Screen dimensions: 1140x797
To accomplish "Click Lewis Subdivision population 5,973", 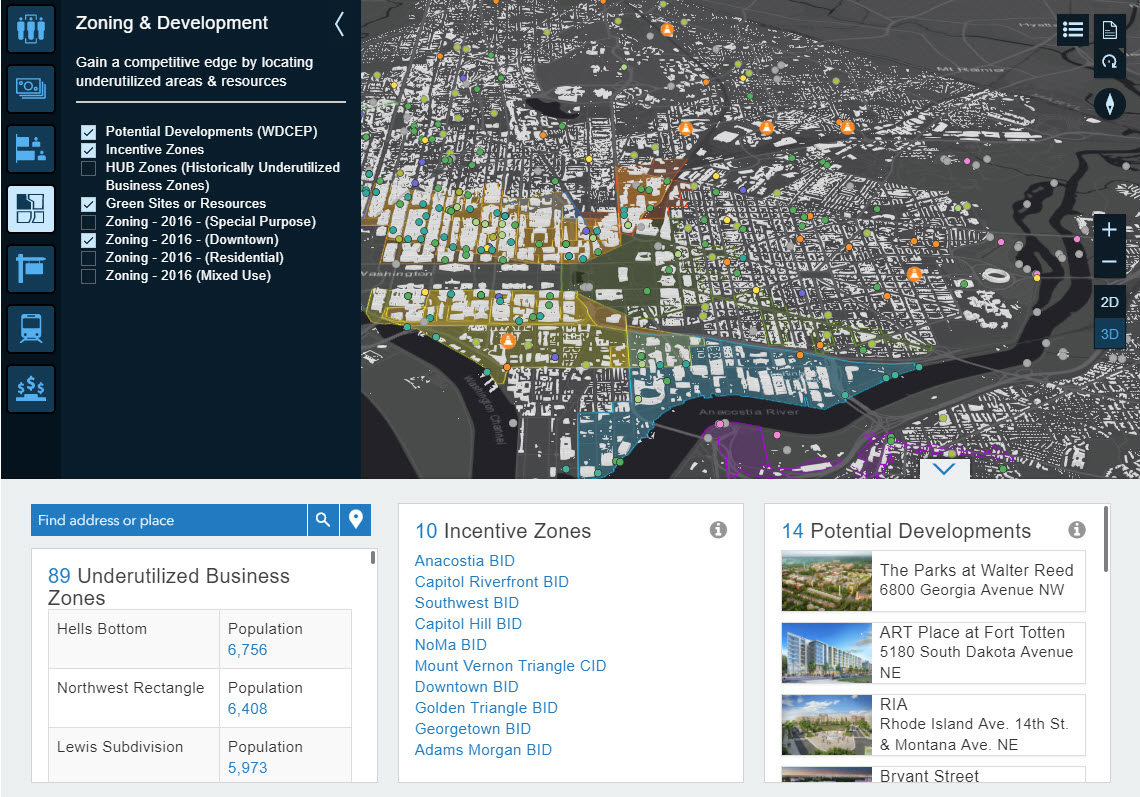I will tap(247, 768).
